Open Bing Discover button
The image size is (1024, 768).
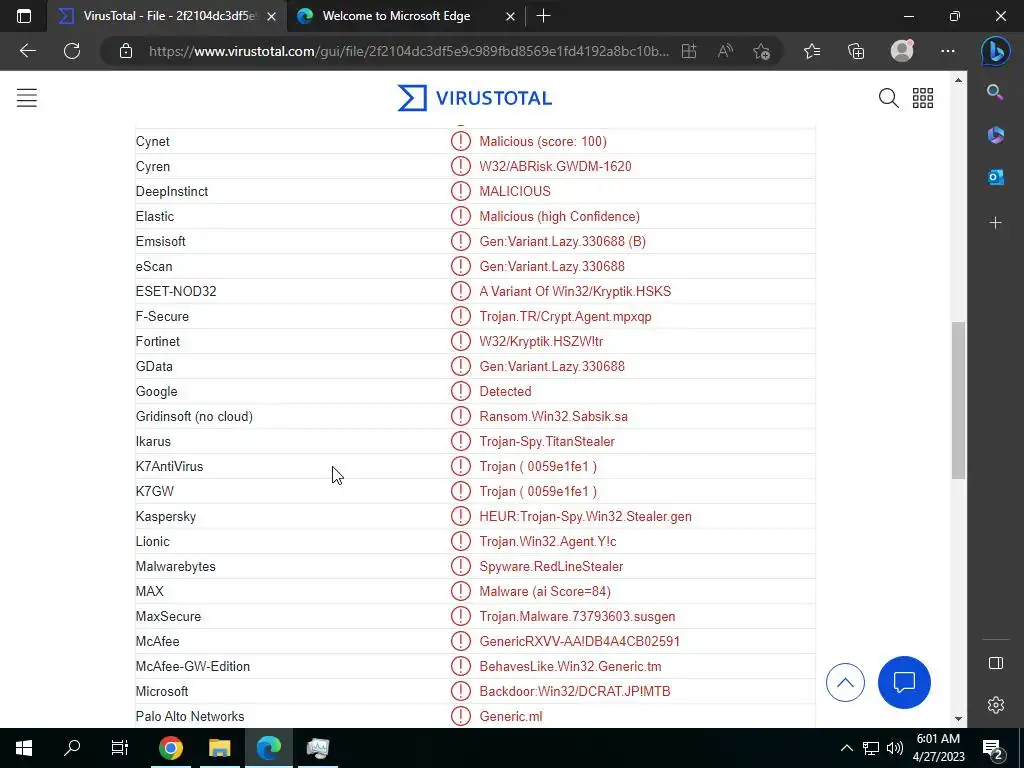pyautogui.click(x=995, y=51)
